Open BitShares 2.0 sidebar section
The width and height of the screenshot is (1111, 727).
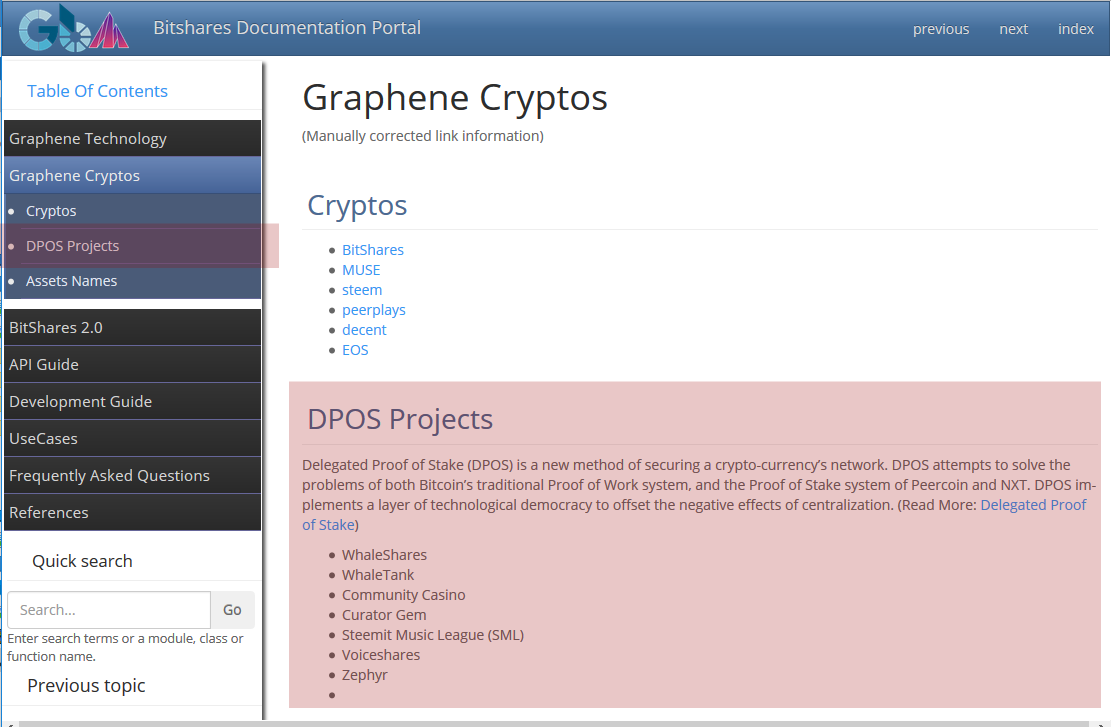(132, 327)
